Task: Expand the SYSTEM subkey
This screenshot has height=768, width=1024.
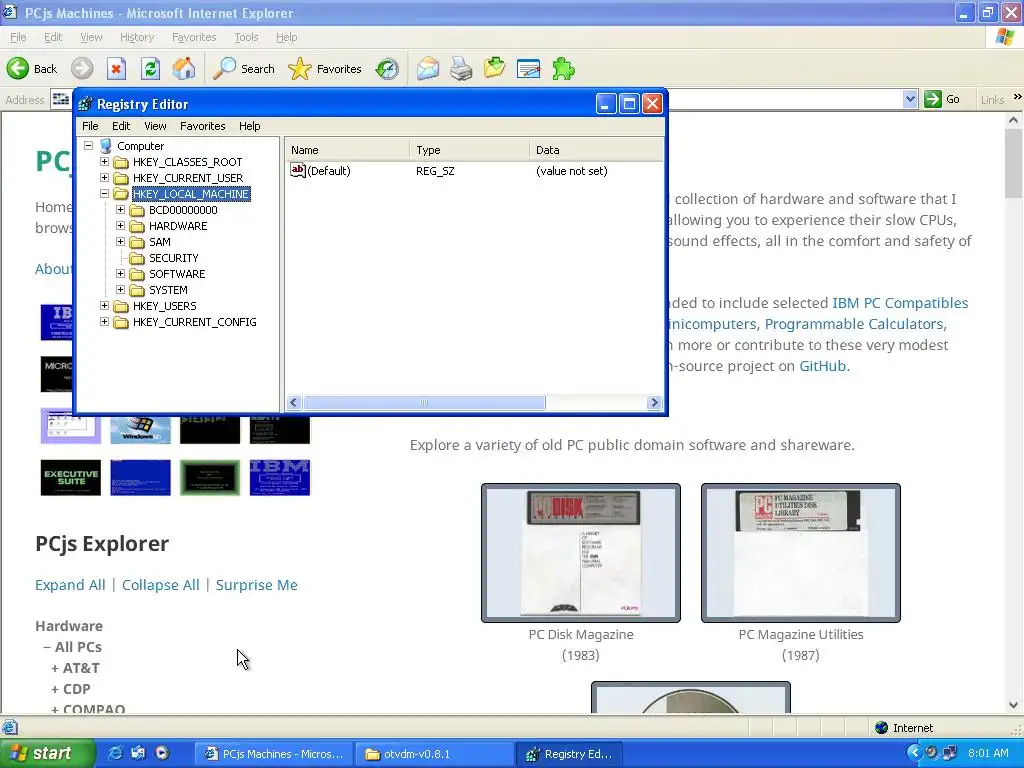Action: tap(120, 289)
